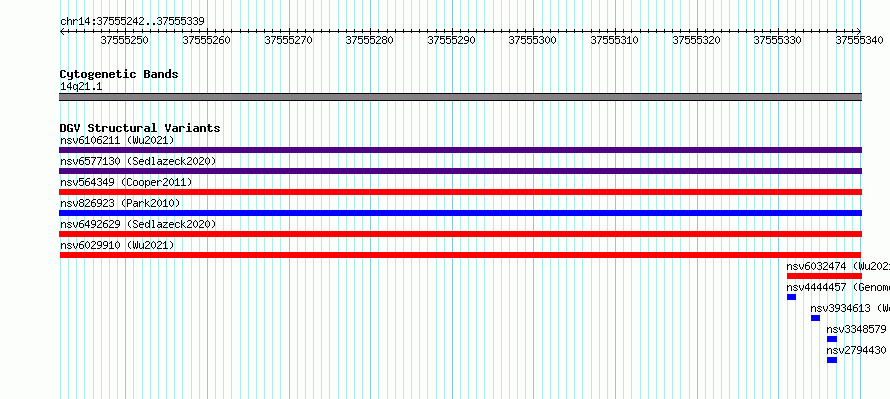Click ruler position 37555330
The image size is (890, 399).
(778, 40)
